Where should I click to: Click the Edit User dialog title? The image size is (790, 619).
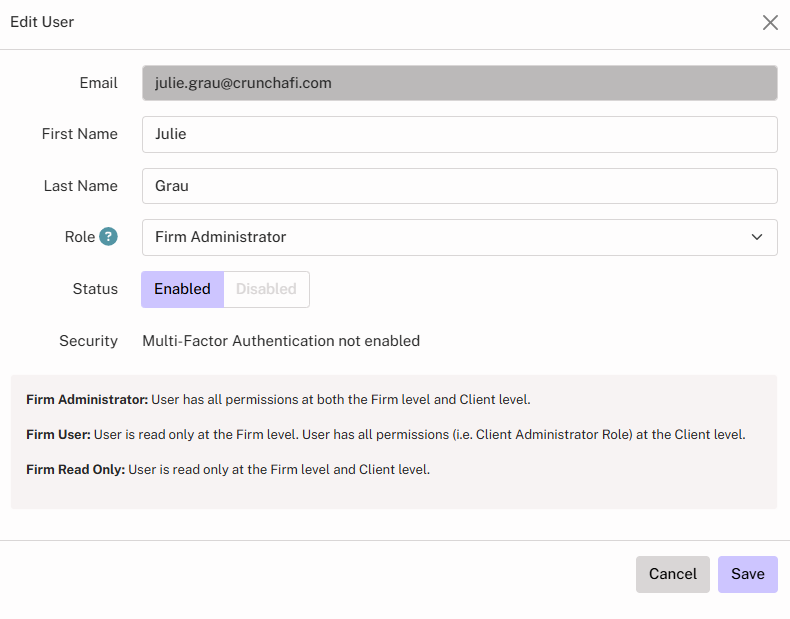(x=42, y=22)
